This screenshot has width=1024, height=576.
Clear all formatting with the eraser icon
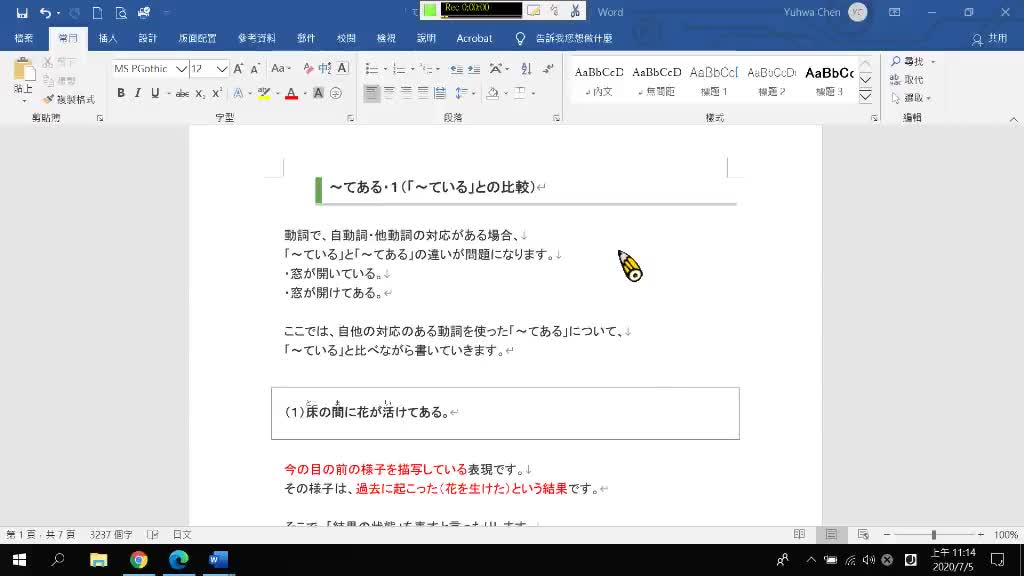pos(308,69)
